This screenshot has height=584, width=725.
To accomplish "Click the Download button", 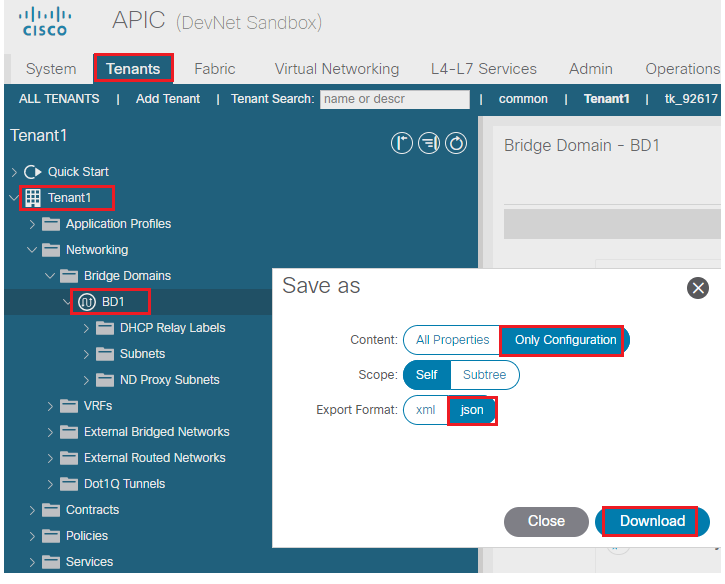I will pos(652,521).
